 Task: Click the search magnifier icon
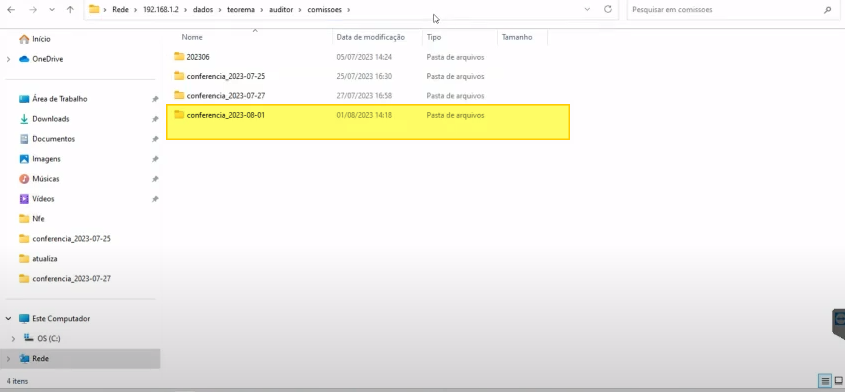pos(828,10)
